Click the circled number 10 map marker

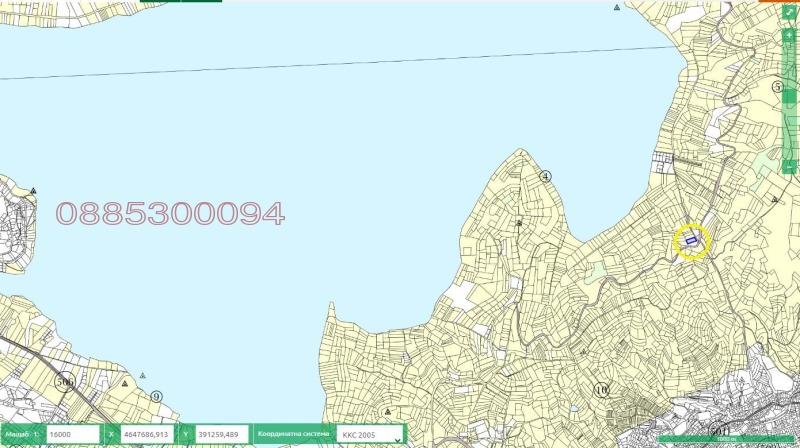coord(601,389)
